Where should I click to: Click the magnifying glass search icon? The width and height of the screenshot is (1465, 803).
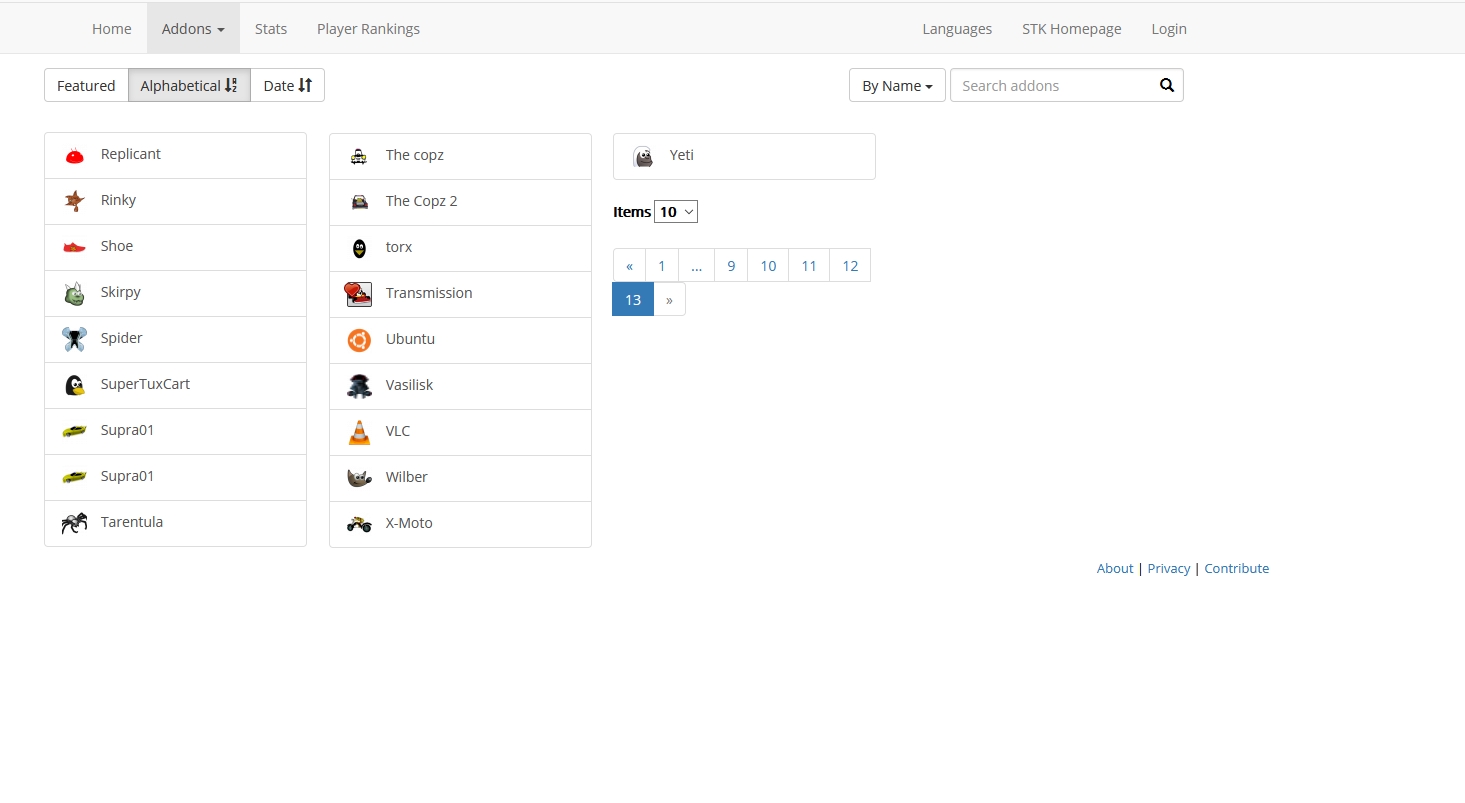click(1166, 85)
